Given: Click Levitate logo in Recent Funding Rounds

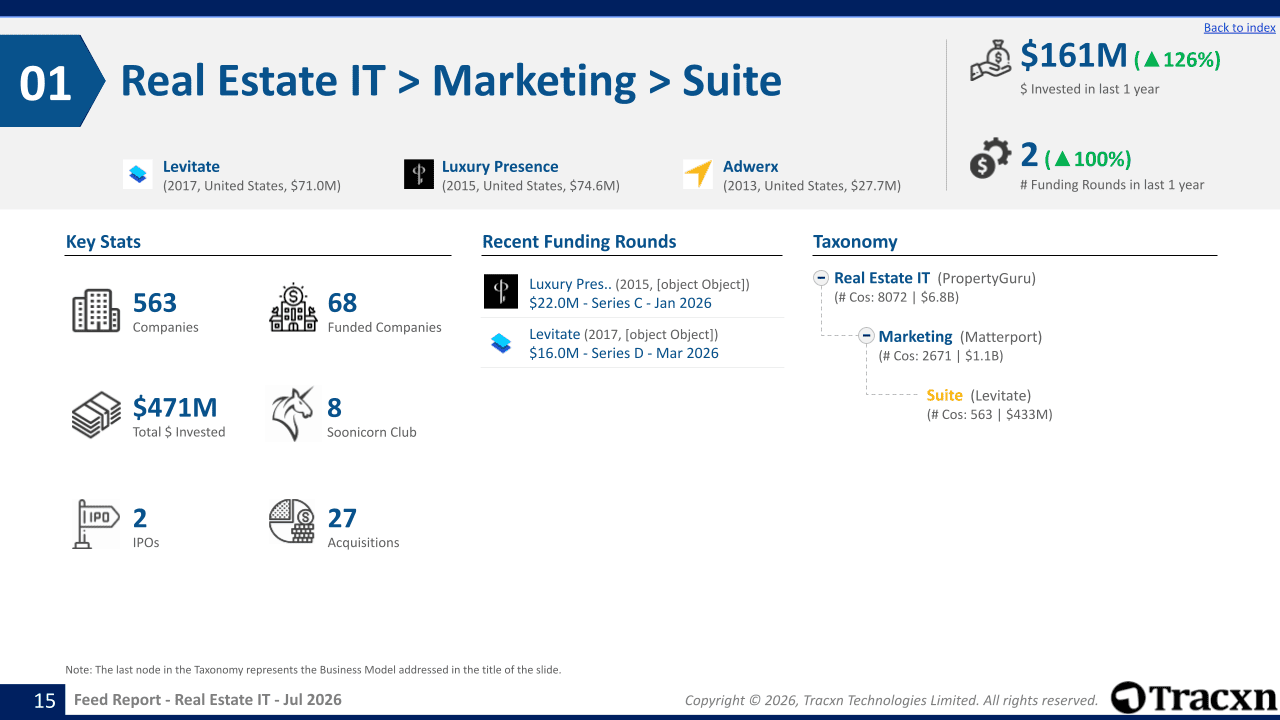Looking at the screenshot, I should [501, 343].
